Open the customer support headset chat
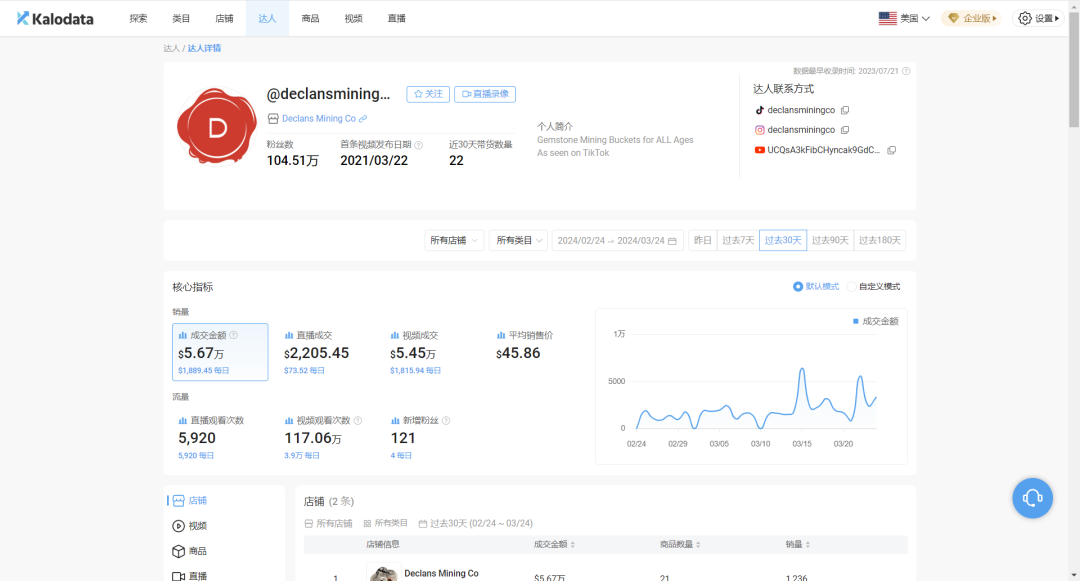 point(1032,498)
